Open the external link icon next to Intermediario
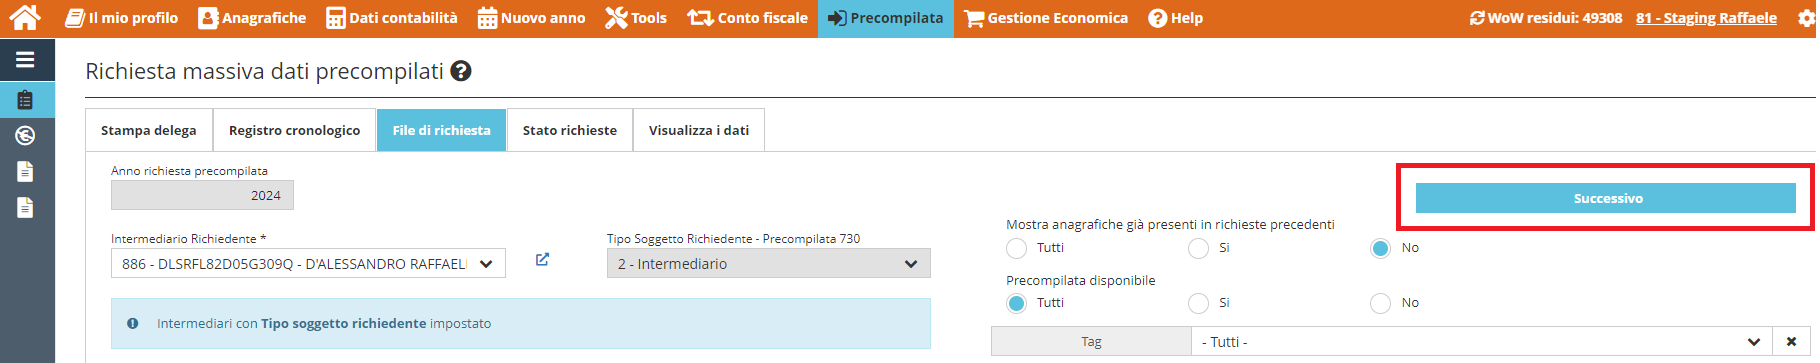The height and width of the screenshot is (363, 1820). [x=542, y=259]
